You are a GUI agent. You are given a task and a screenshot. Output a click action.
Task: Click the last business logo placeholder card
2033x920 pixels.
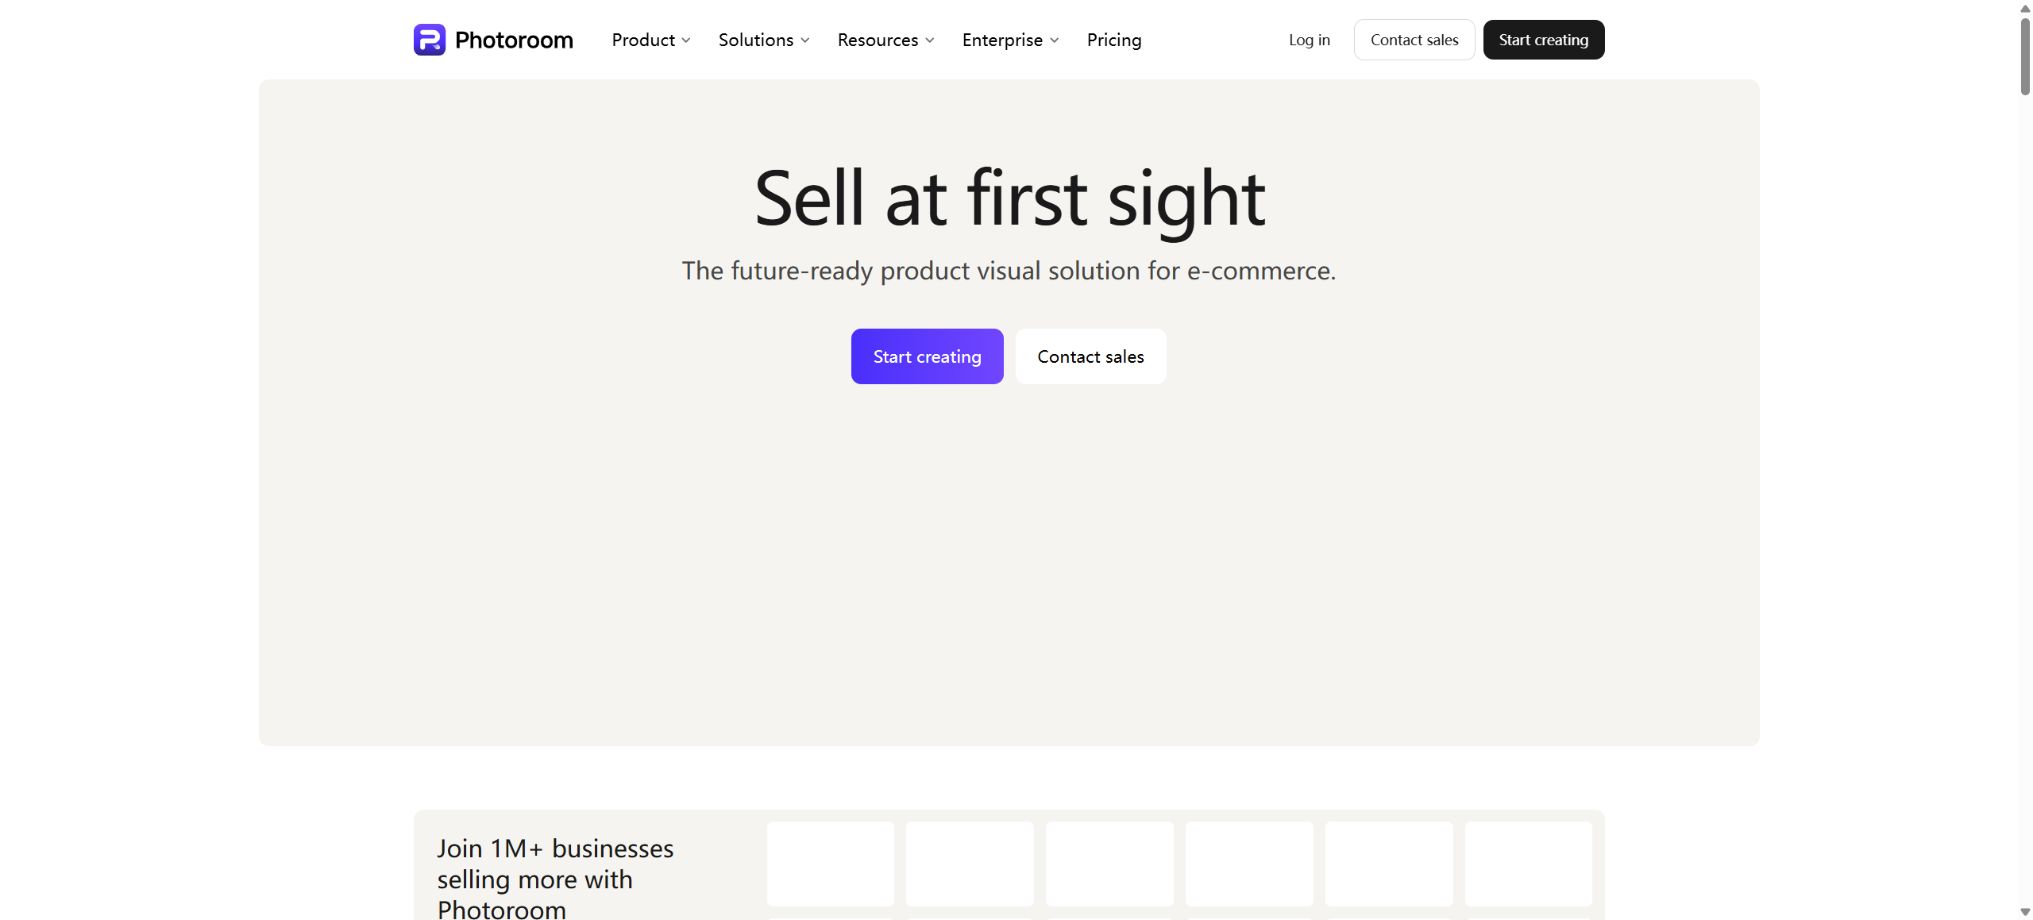(x=1528, y=864)
